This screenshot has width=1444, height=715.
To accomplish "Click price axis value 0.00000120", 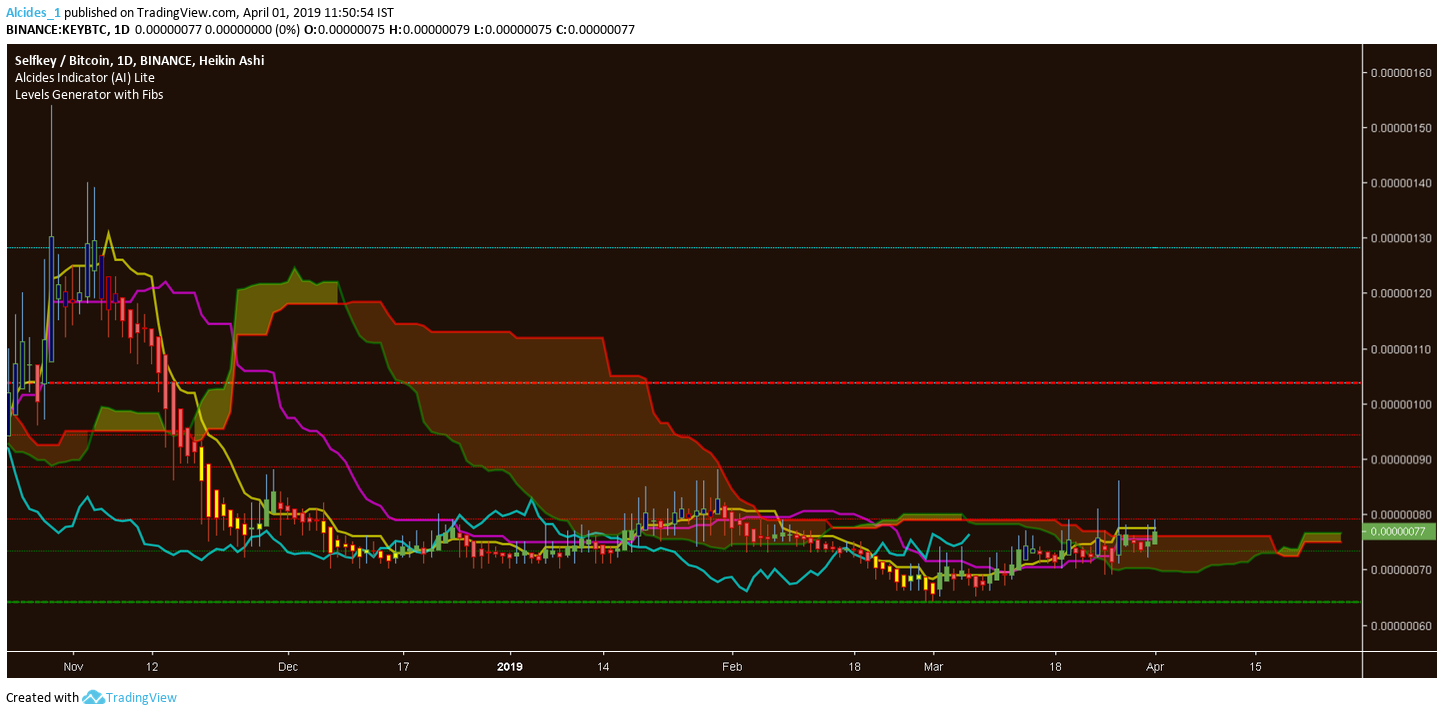I will pos(1400,294).
